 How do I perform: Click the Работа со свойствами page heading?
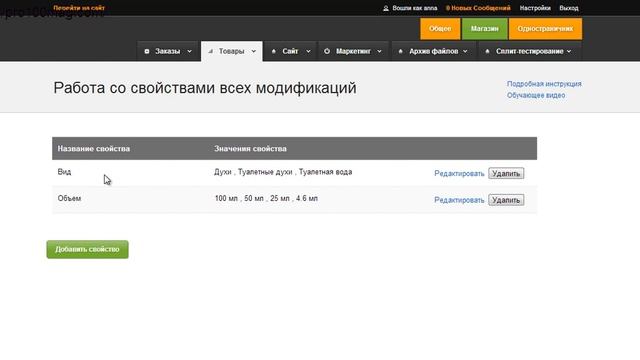tap(205, 88)
